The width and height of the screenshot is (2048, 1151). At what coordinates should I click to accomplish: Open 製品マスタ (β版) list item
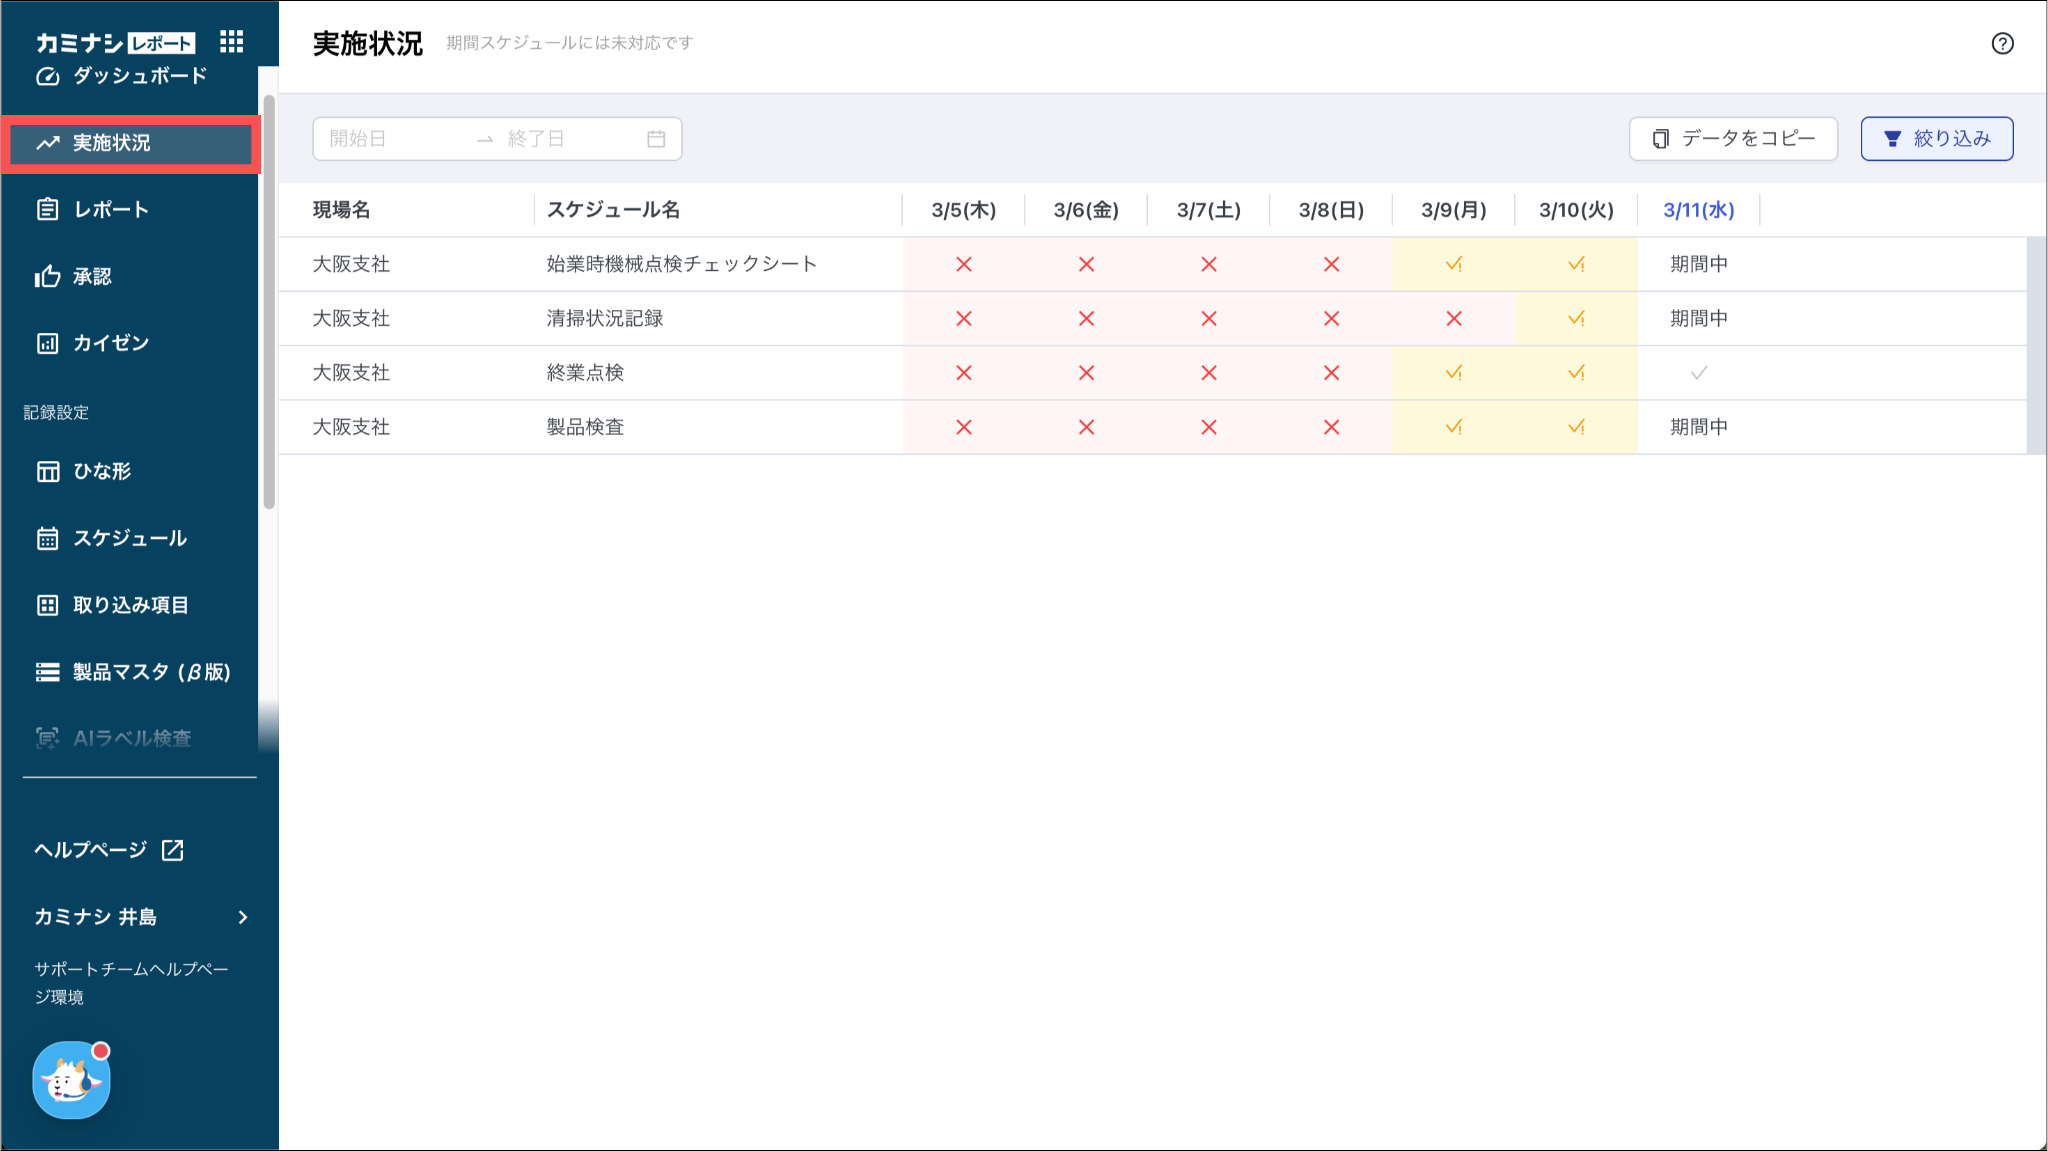click(150, 672)
